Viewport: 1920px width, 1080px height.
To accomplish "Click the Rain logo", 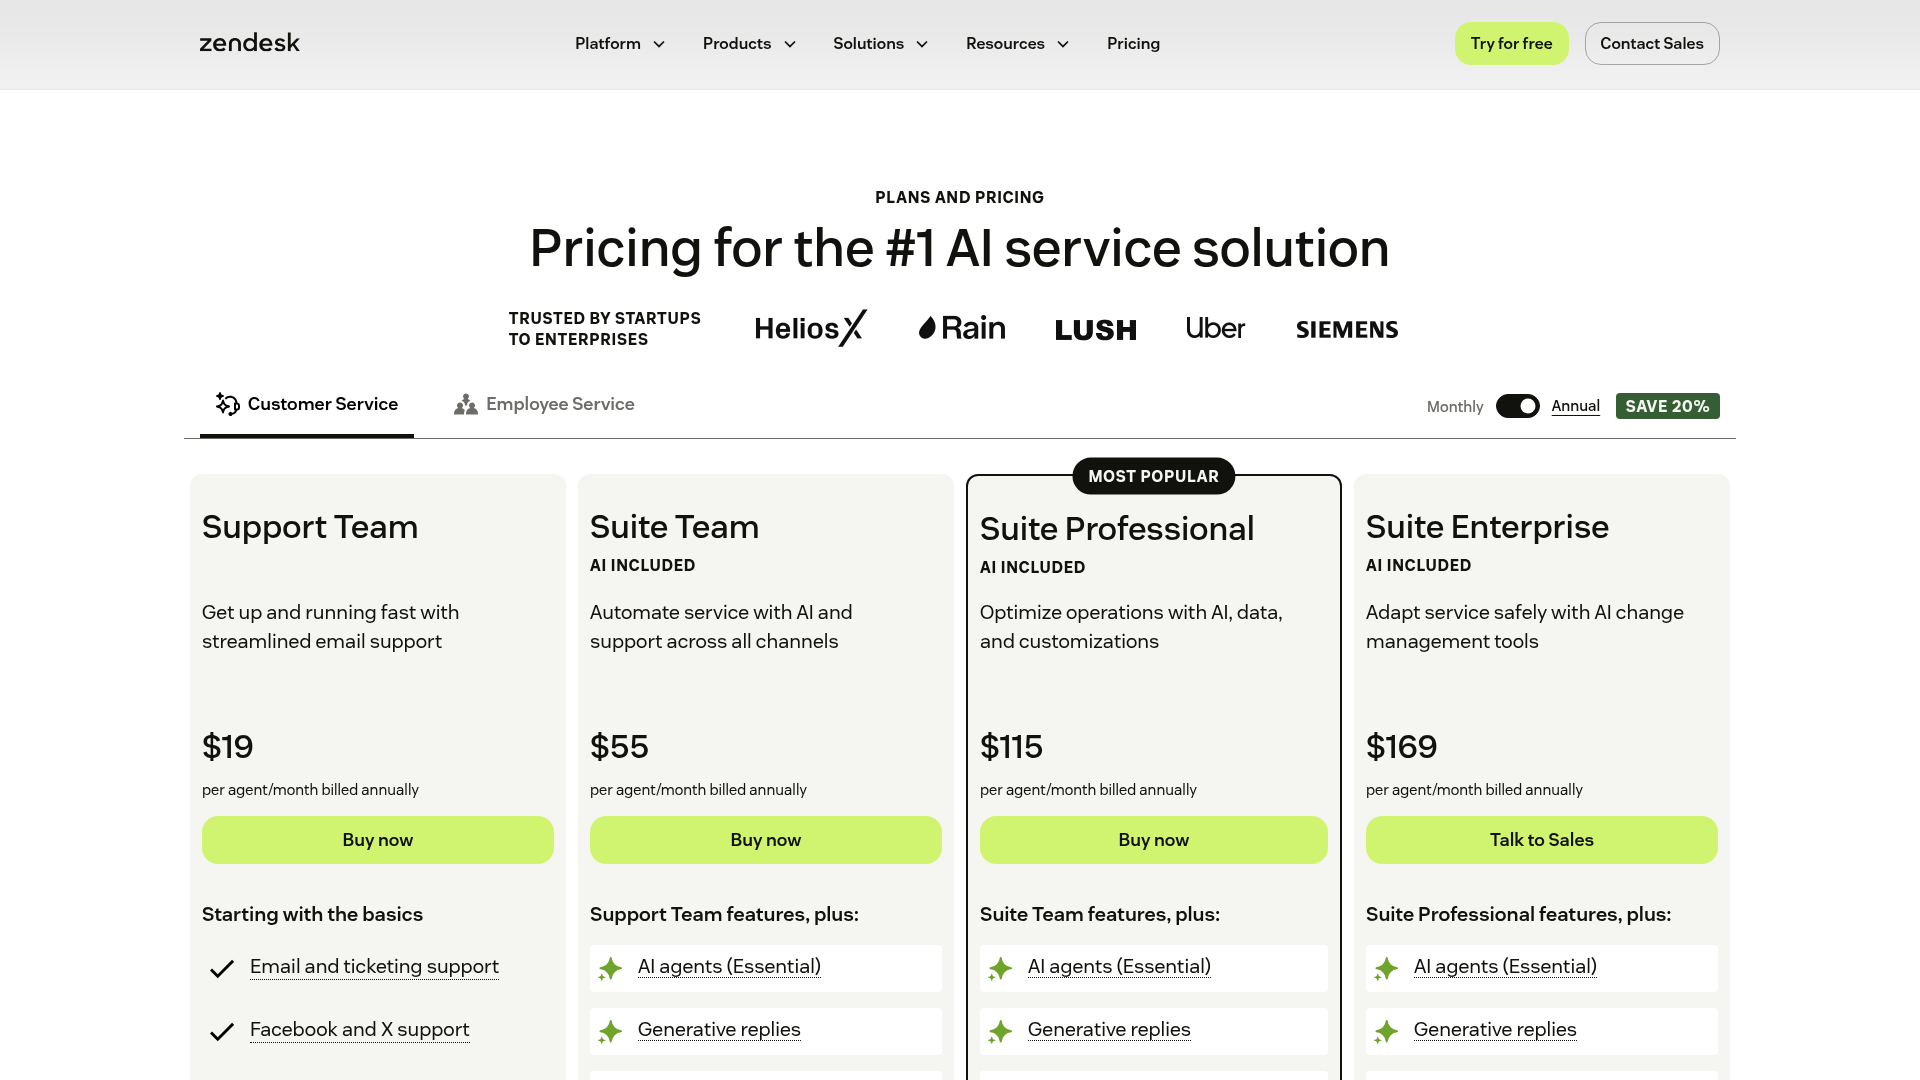I will pos(962,328).
